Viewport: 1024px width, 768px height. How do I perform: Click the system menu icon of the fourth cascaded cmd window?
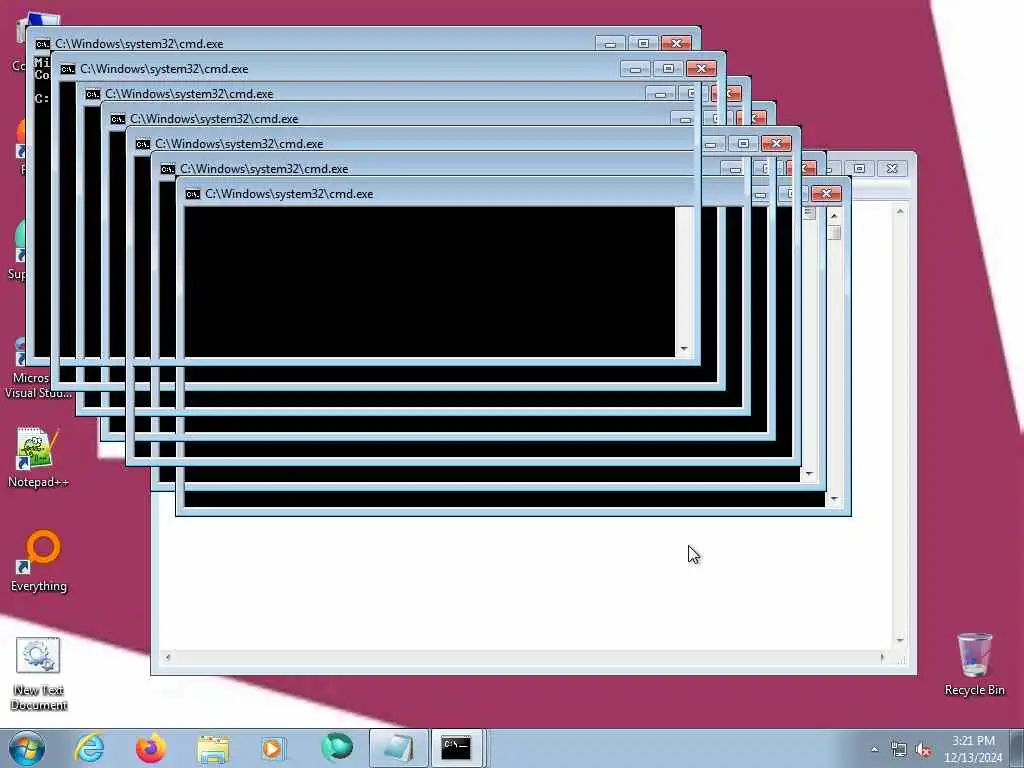tap(118, 119)
